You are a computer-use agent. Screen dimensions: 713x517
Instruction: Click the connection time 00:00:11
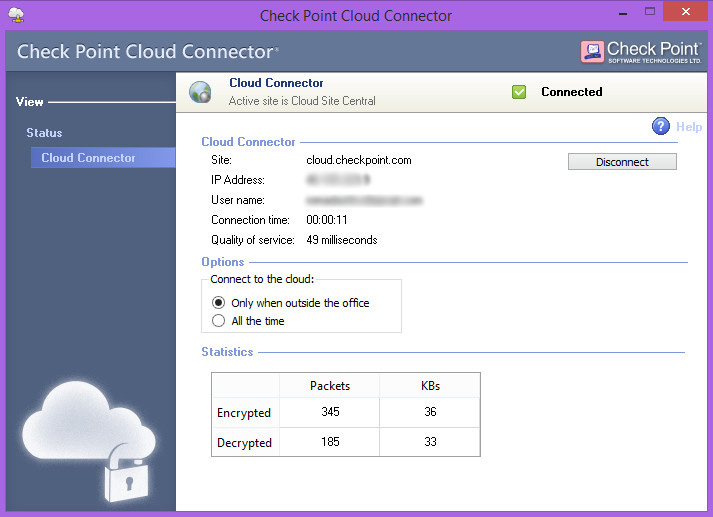coord(326,220)
